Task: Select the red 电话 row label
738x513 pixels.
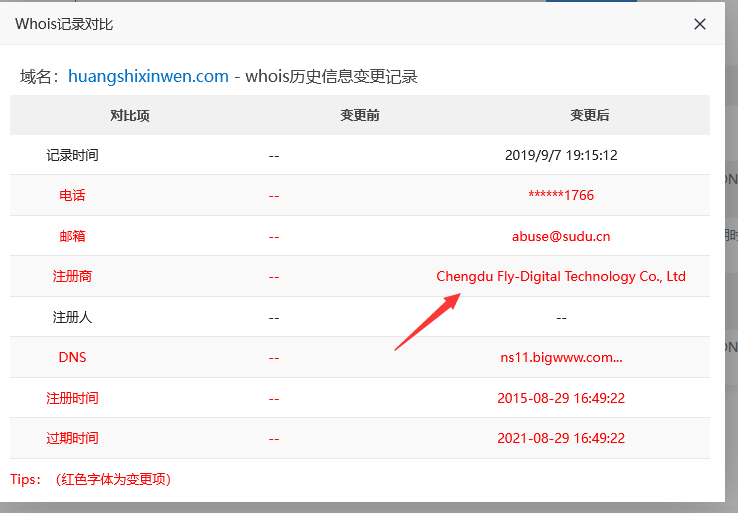Action: click(72, 195)
